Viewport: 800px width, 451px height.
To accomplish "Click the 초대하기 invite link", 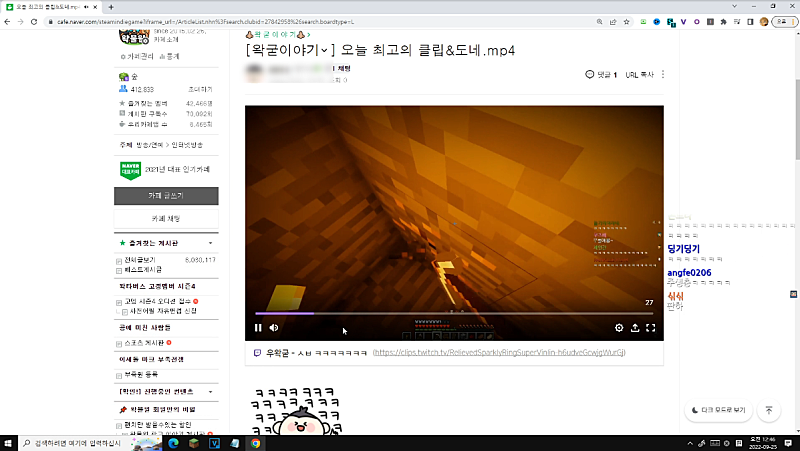I will [200, 89].
